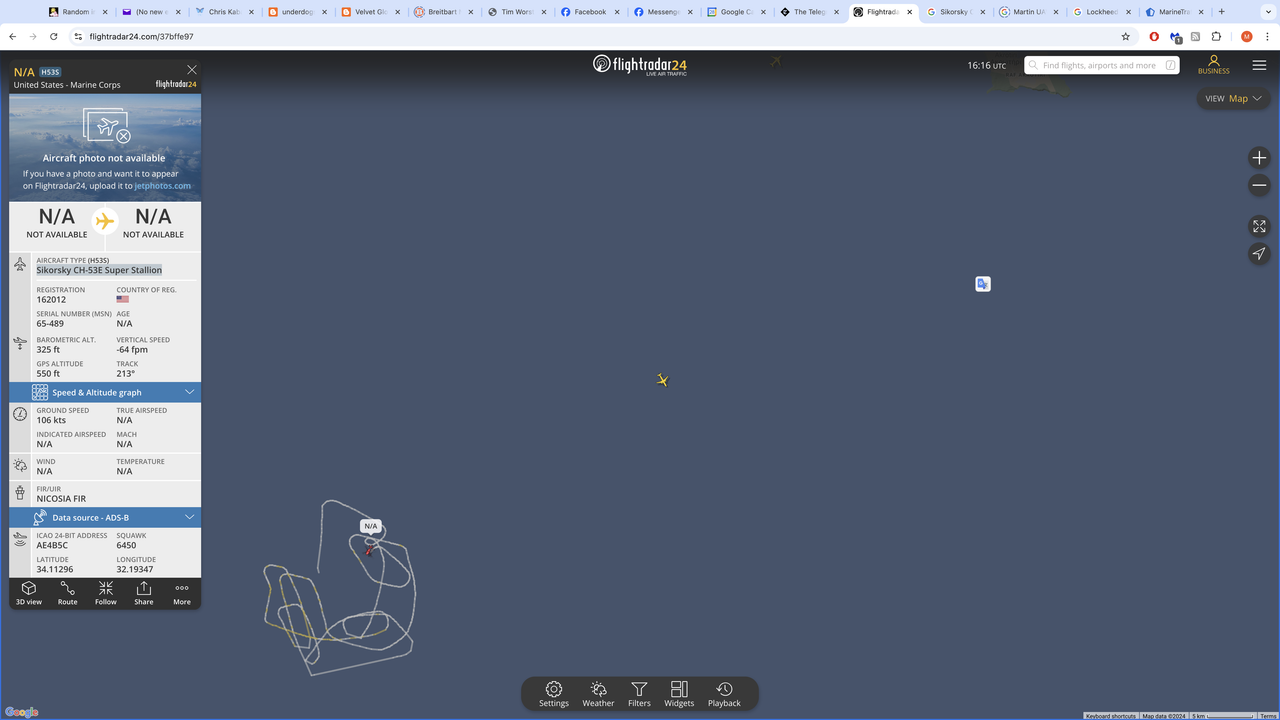Screen dimensions: 1280x720
Task: Click the ground speed 106 kts
Action: click(x=51, y=420)
